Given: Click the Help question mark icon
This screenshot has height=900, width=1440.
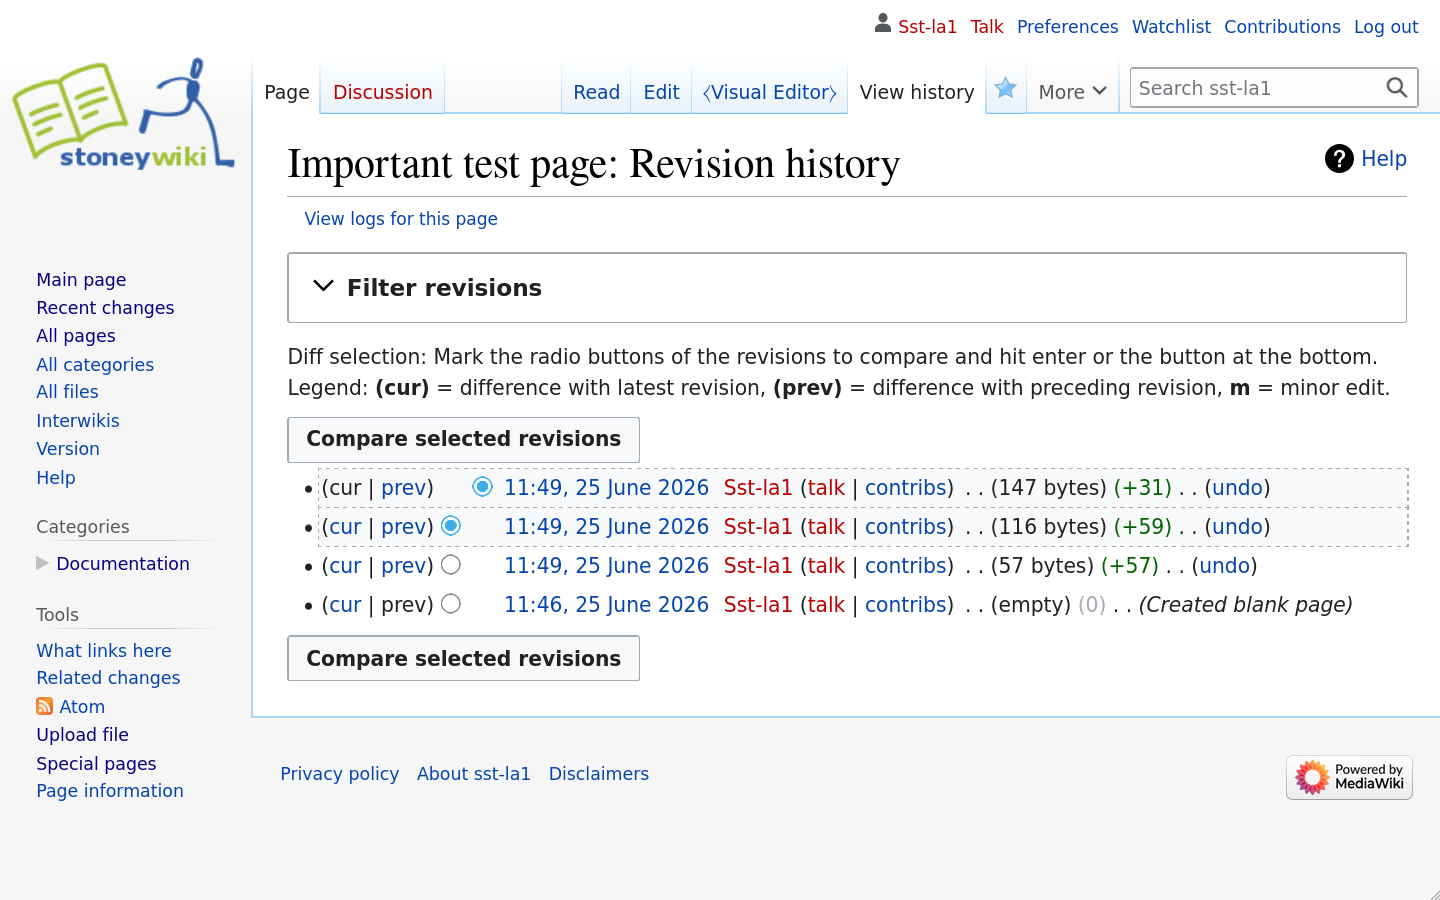Looking at the screenshot, I should click(1339, 158).
